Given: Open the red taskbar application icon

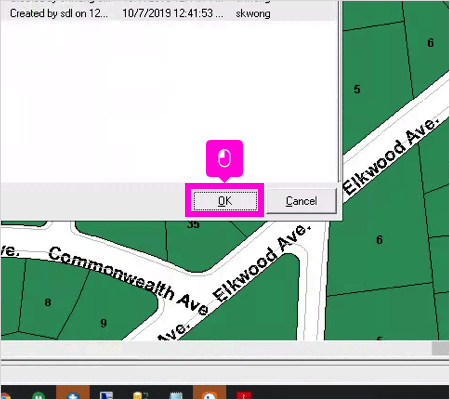Looking at the screenshot, I should click(x=244, y=395).
